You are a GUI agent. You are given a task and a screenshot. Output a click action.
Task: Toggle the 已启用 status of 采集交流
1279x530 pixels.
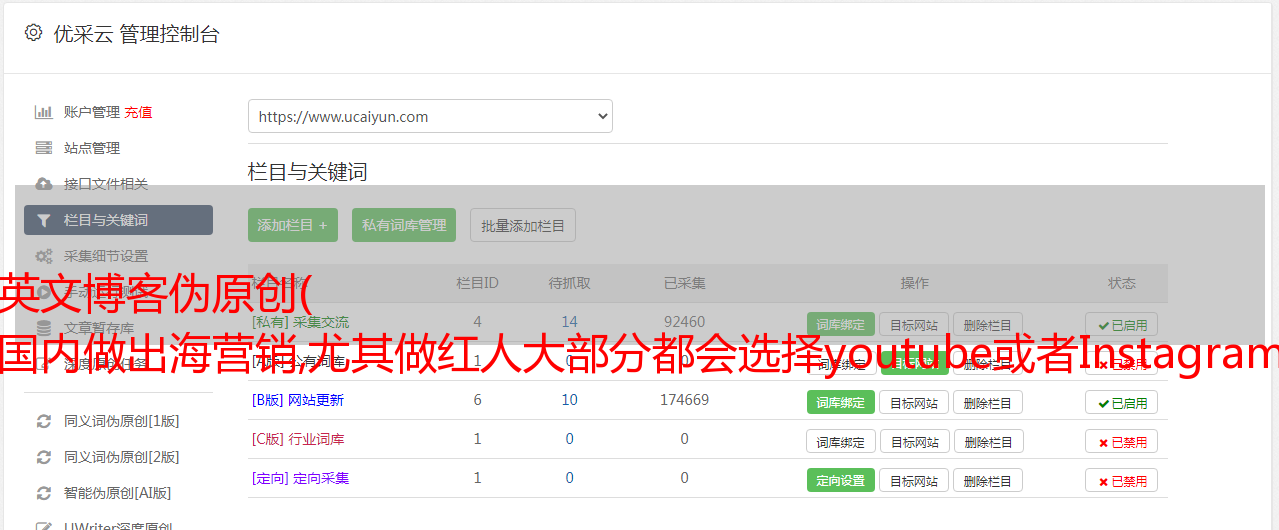click(x=1122, y=324)
